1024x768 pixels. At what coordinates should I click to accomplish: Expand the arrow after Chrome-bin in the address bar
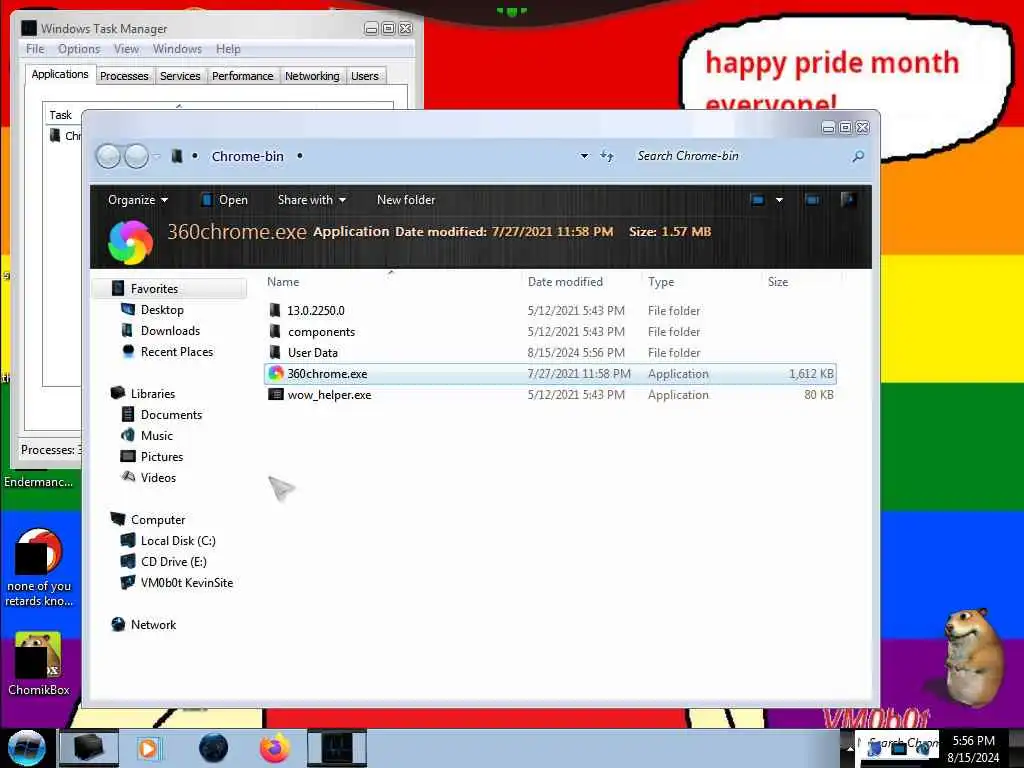(300, 156)
